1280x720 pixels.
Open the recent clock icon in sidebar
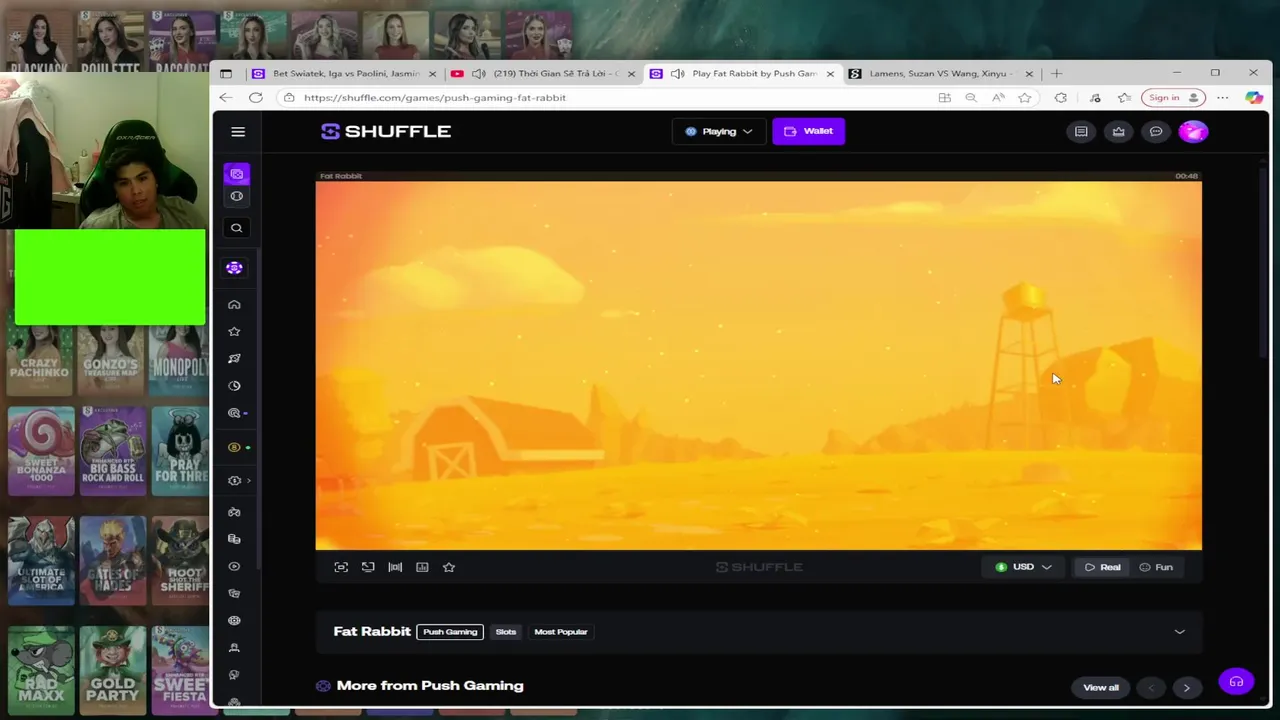click(234, 386)
